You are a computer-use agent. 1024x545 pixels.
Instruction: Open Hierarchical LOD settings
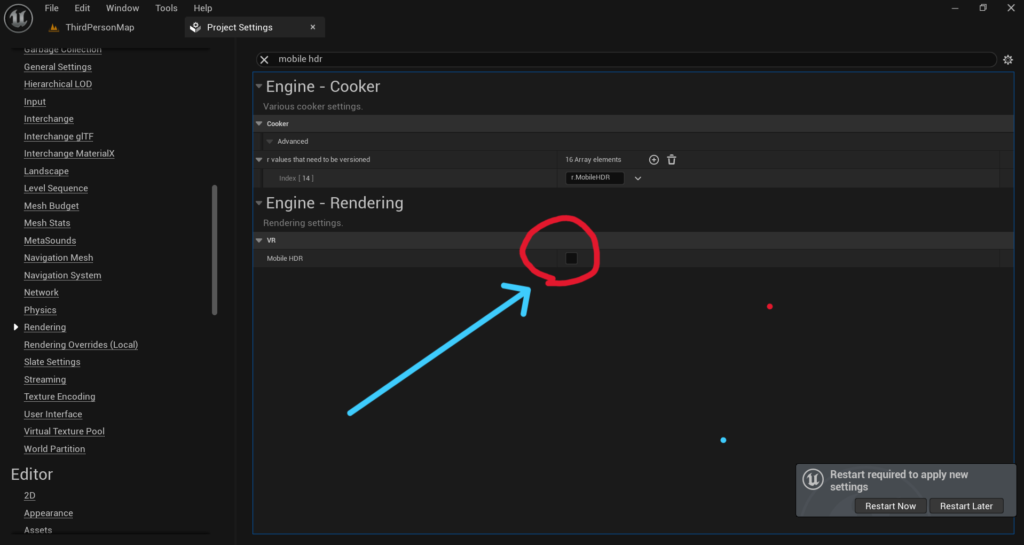(x=58, y=84)
